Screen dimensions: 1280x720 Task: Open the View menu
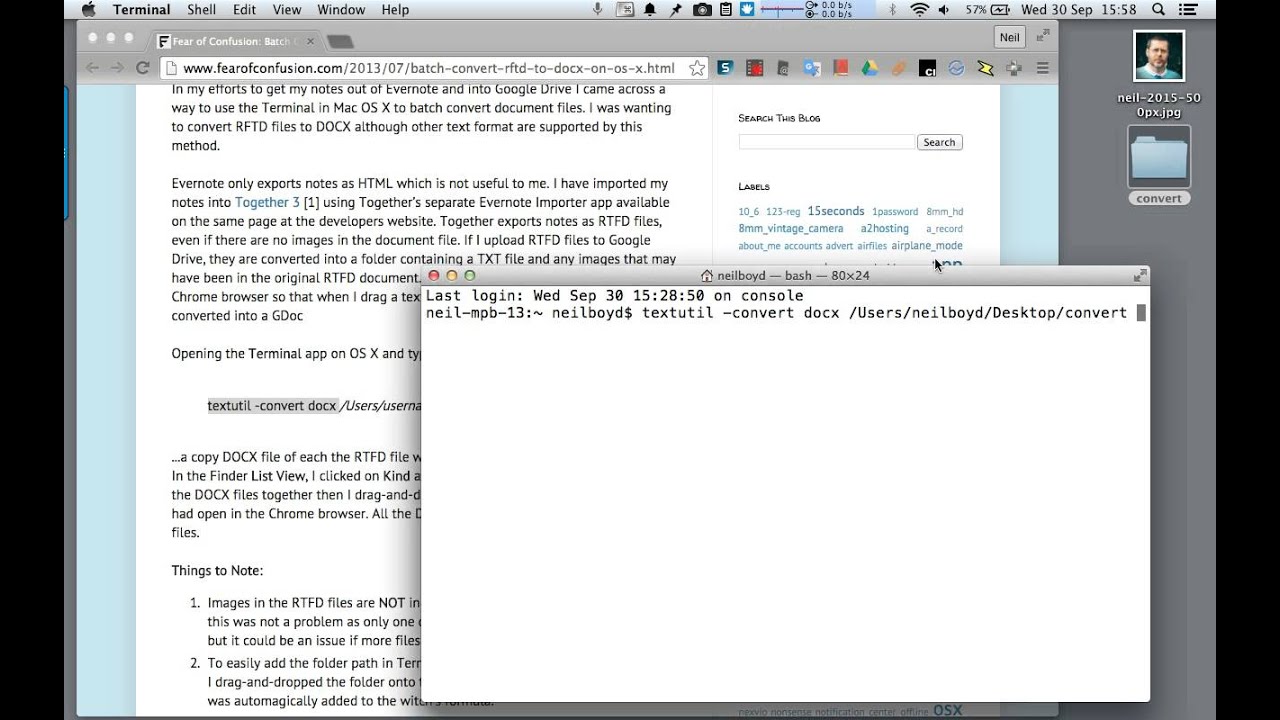pos(287,10)
